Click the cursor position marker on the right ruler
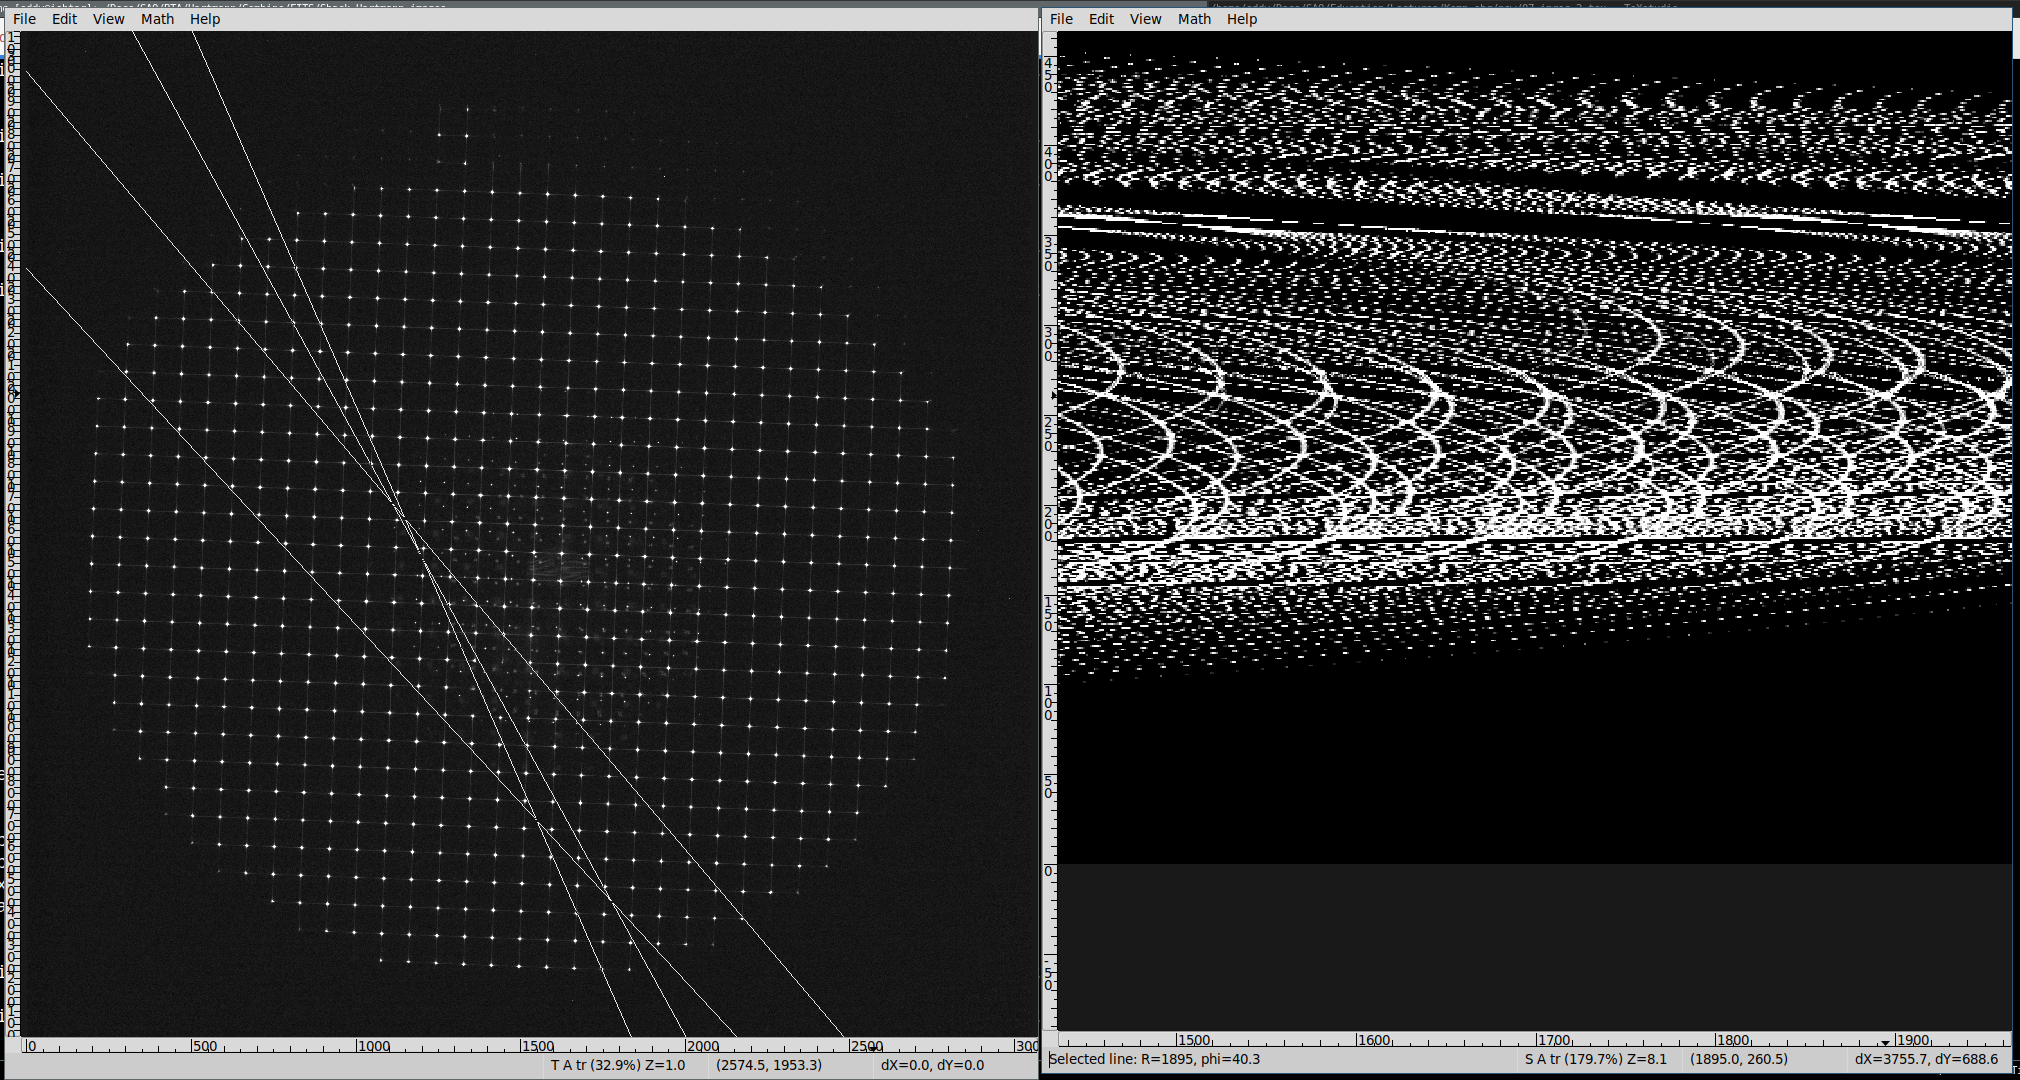 (x=1885, y=1042)
